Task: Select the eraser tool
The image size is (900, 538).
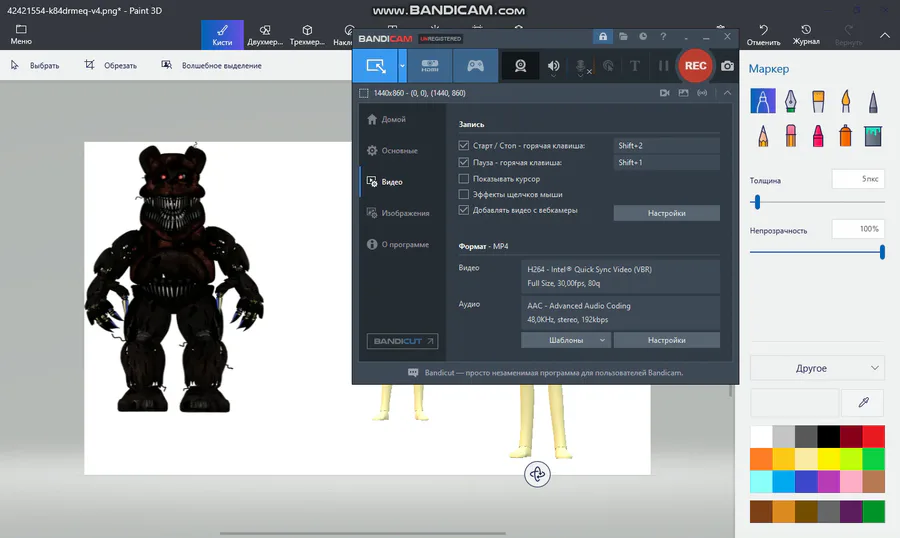Action: pyautogui.click(x=790, y=136)
